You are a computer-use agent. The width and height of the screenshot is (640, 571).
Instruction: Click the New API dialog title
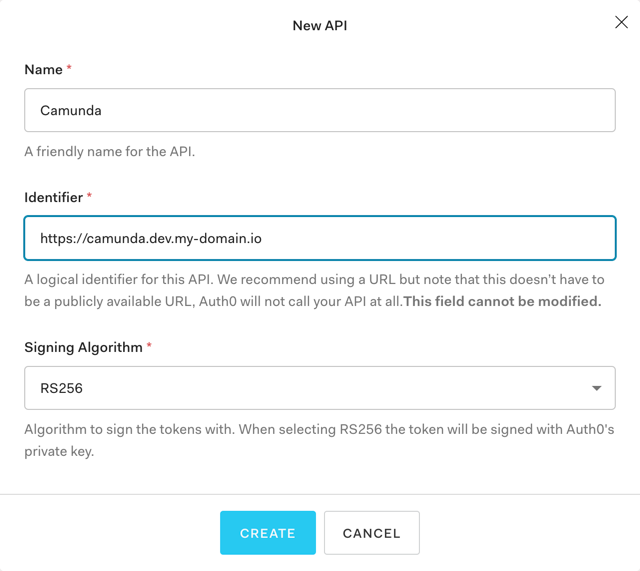tap(320, 25)
